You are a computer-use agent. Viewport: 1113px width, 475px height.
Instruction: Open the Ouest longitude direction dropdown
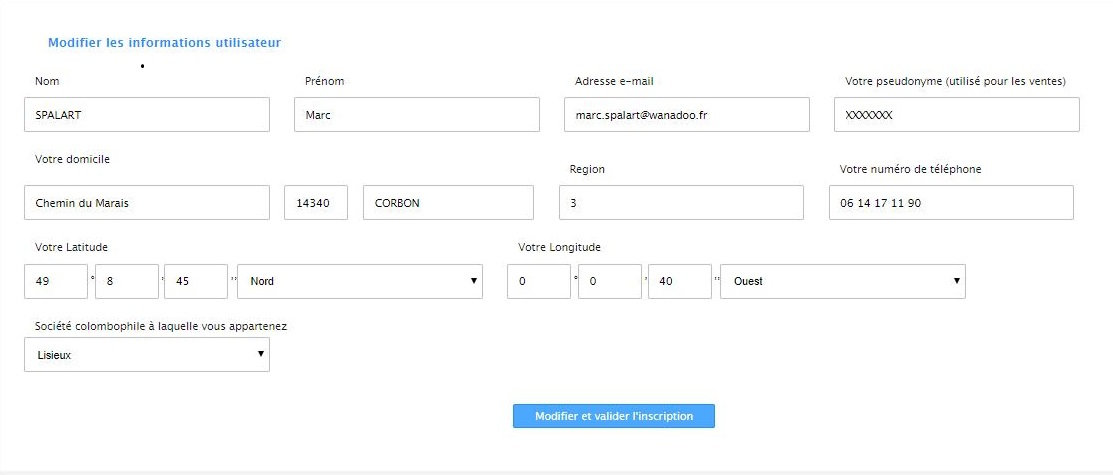pos(843,281)
